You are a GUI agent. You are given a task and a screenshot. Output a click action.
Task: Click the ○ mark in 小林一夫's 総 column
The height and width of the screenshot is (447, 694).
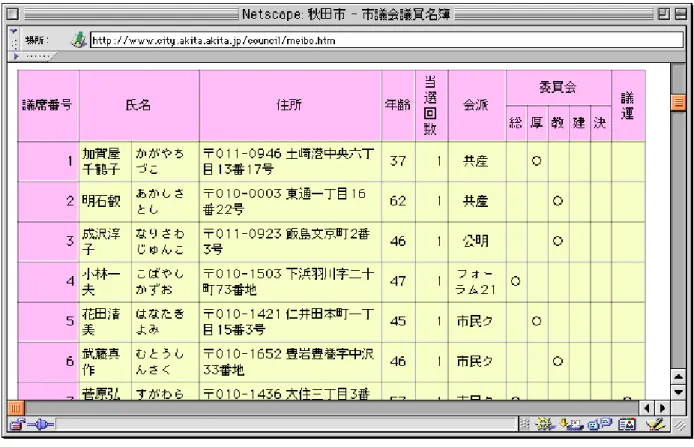click(x=516, y=281)
